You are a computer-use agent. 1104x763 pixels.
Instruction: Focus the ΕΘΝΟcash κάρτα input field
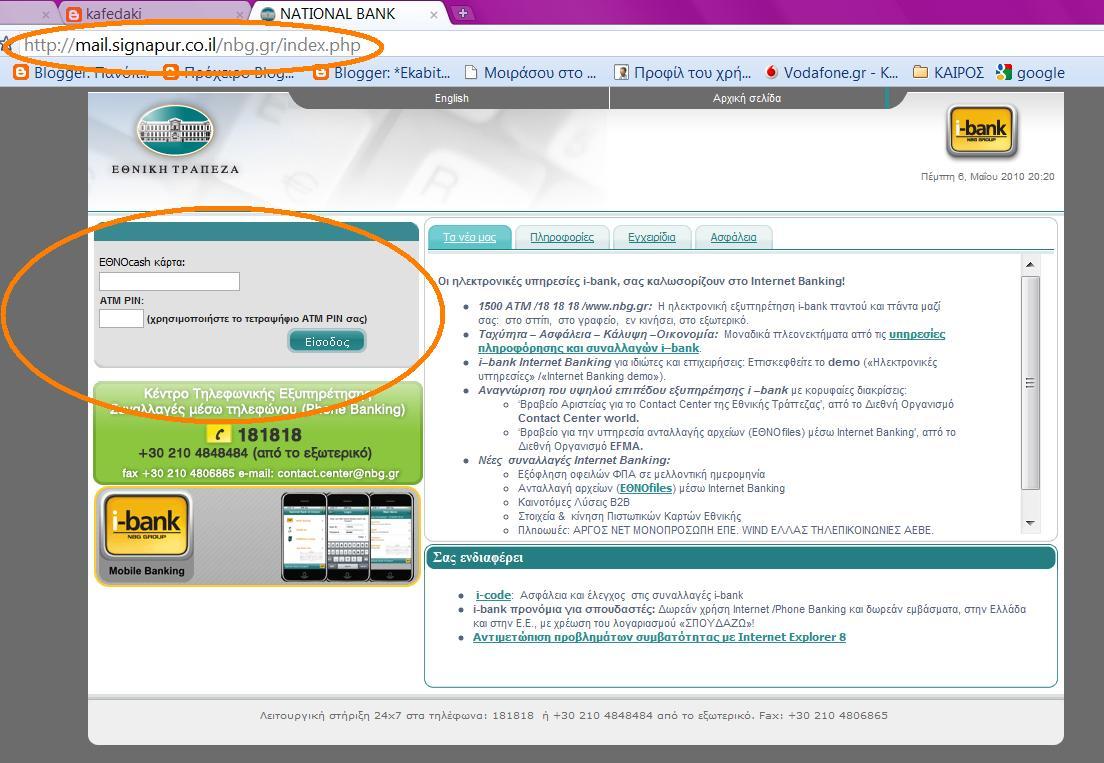[x=169, y=282]
